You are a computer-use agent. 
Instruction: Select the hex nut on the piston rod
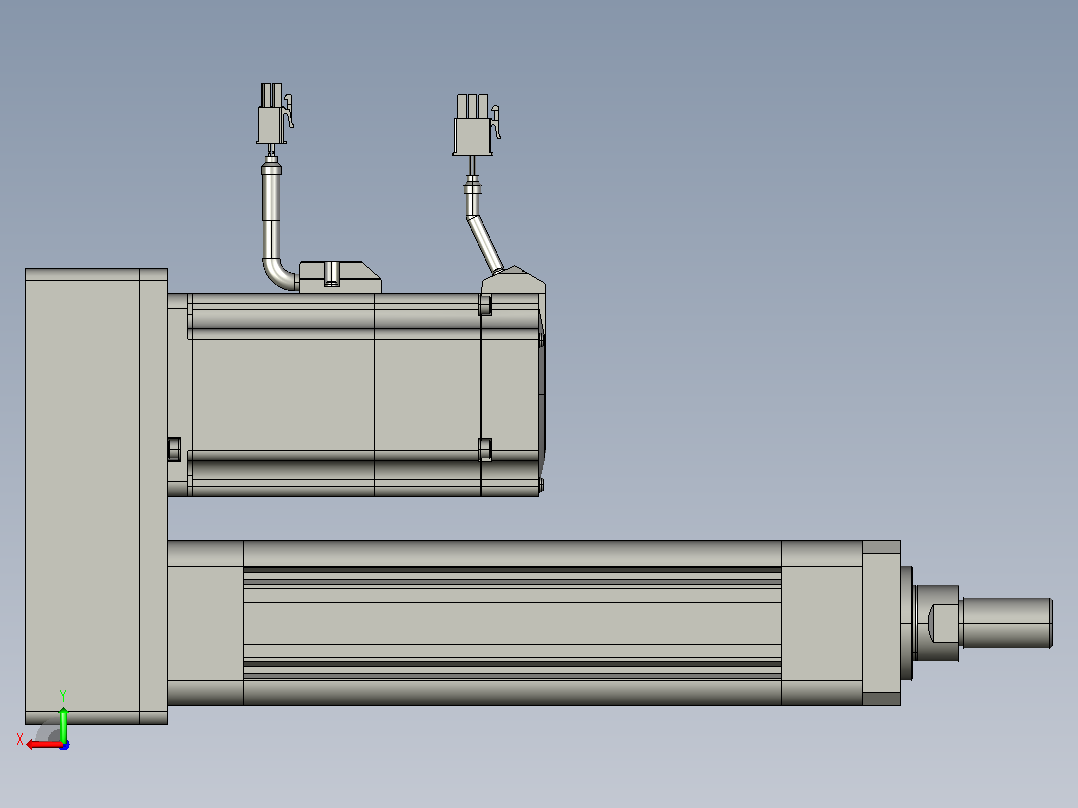point(938,623)
